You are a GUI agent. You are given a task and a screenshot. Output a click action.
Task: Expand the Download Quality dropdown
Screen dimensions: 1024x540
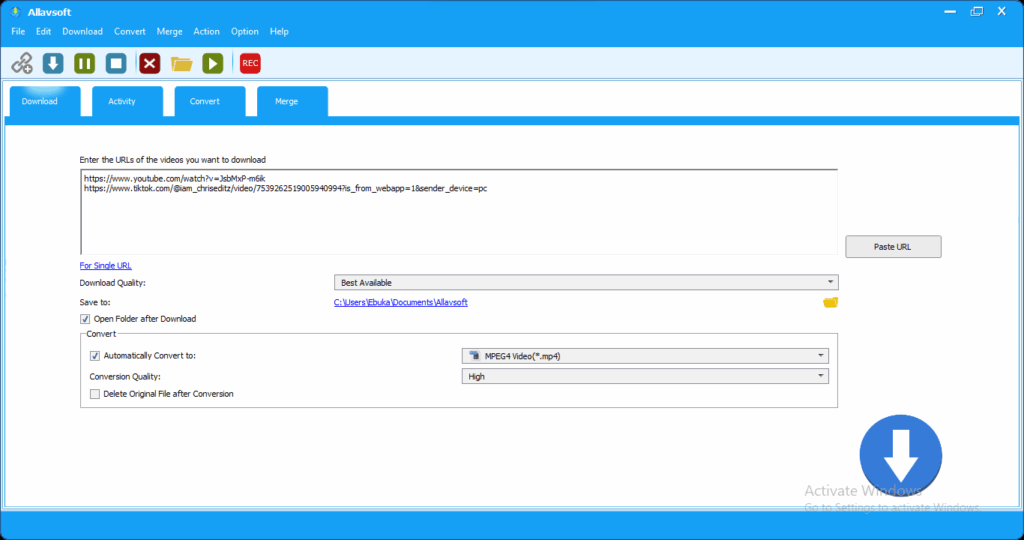tap(586, 283)
